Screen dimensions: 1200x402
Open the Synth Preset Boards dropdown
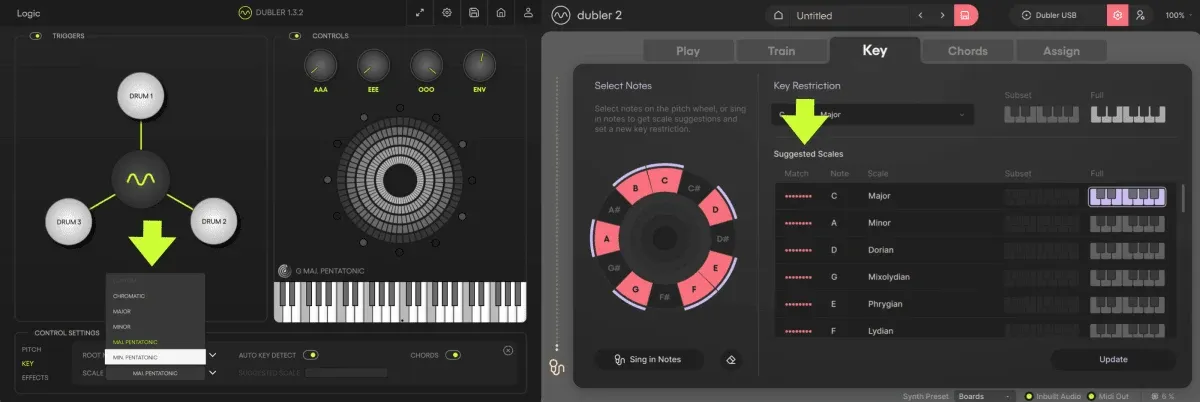985,396
